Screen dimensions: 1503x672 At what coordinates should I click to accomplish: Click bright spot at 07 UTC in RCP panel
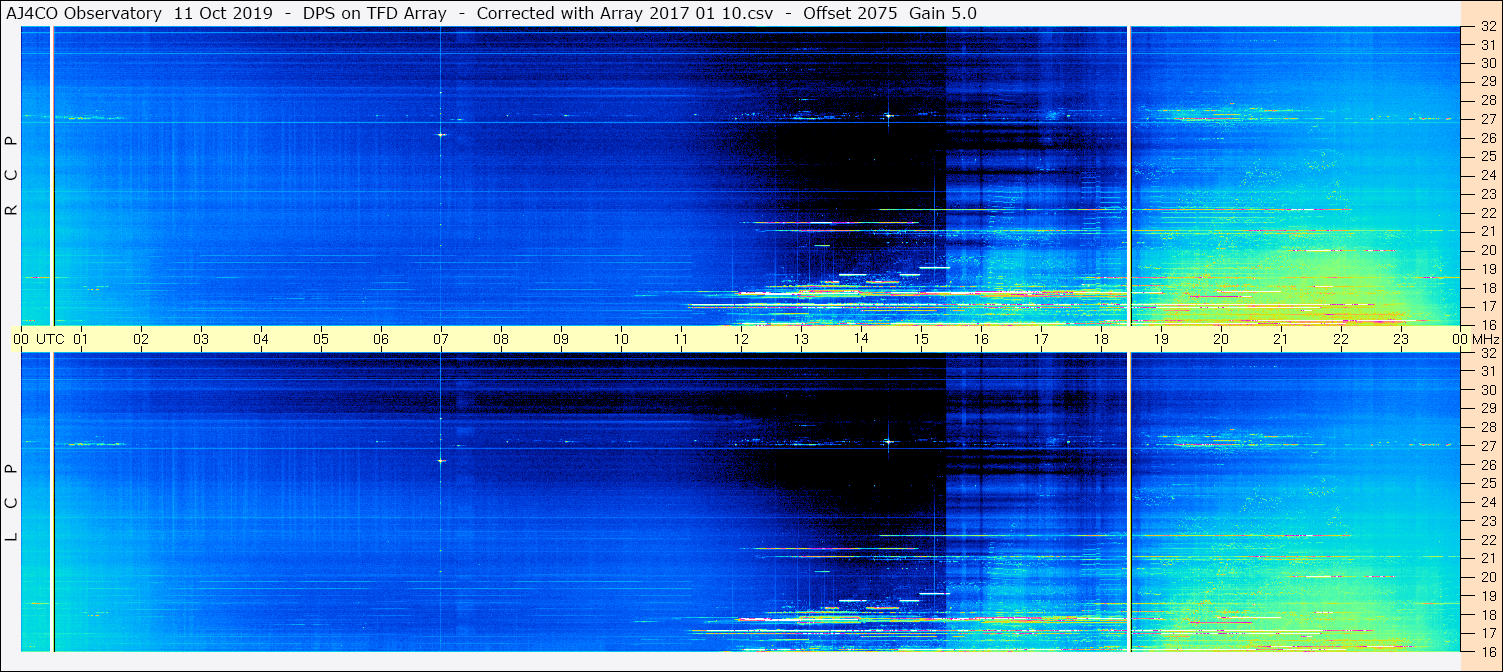click(x=440, y=134)
